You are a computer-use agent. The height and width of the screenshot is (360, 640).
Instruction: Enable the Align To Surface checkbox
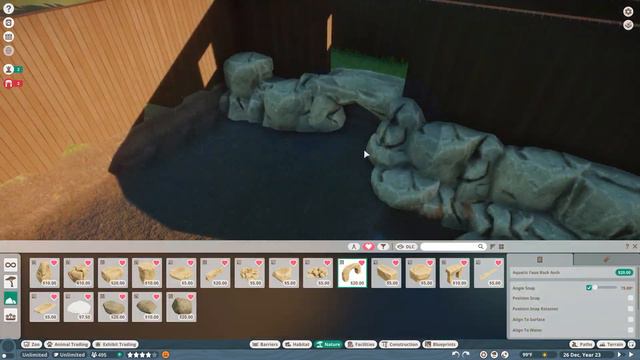(631, 320)
